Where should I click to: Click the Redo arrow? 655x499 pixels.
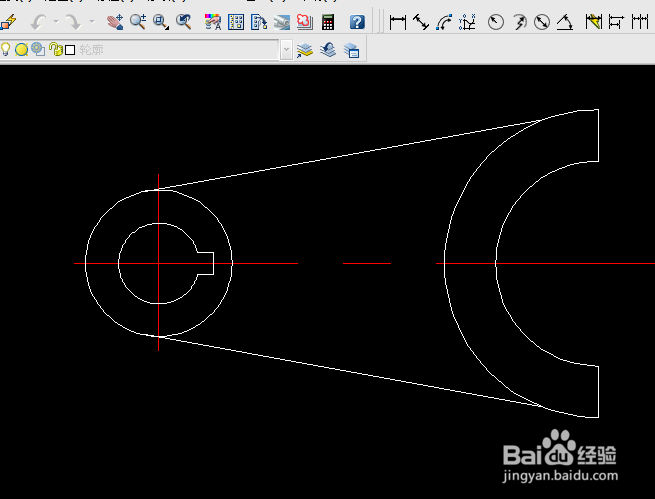pyautogui.click(x=74, y=22)
